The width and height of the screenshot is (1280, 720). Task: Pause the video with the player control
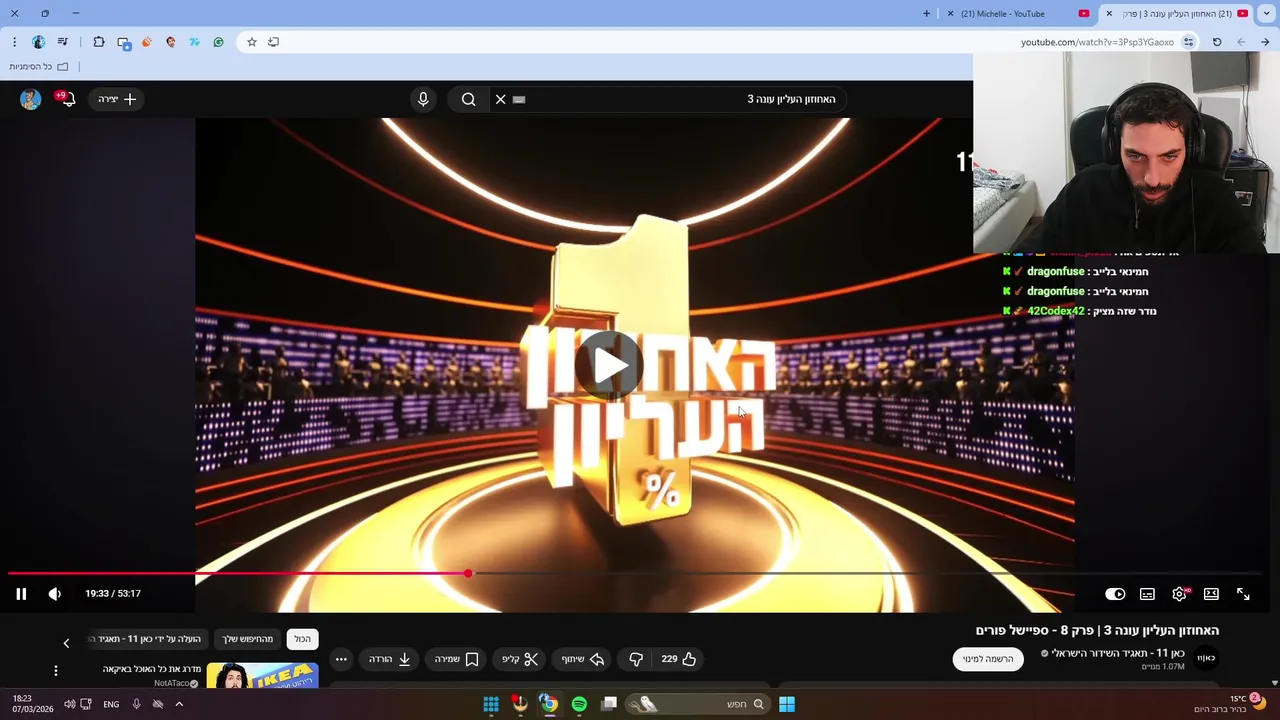(21, 594)
